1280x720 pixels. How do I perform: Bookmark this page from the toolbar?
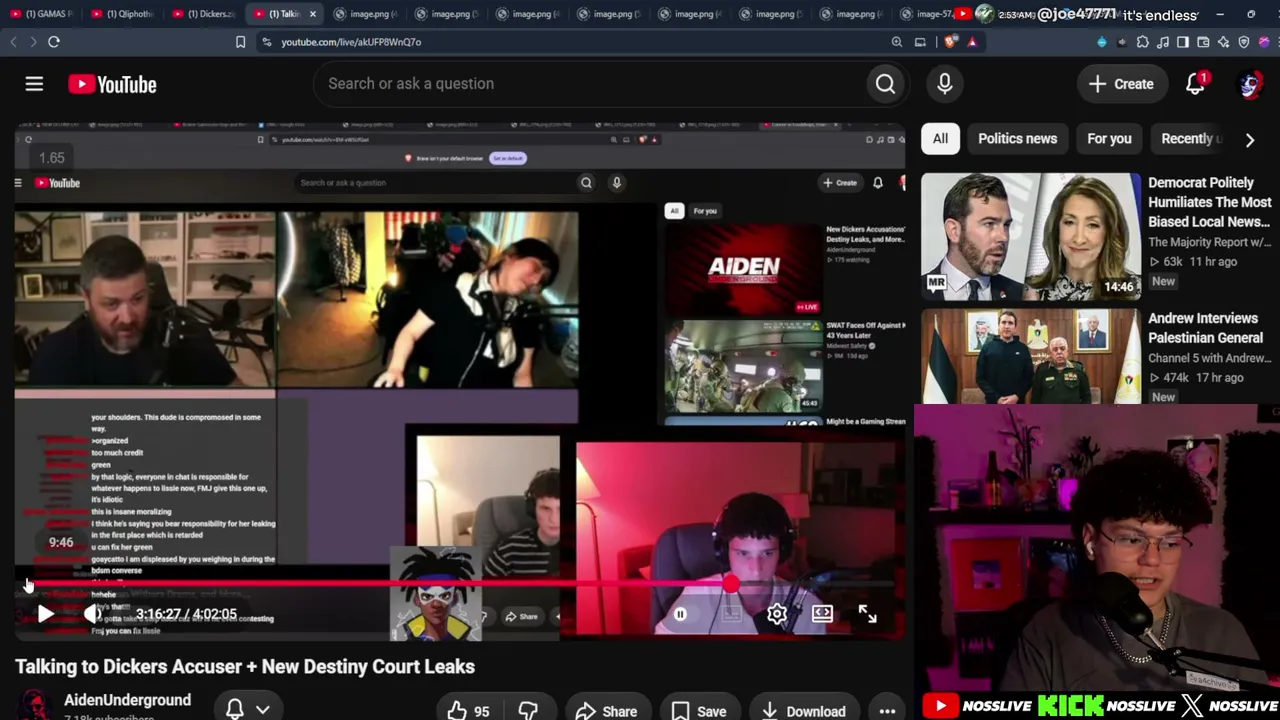tap(240, 42)
